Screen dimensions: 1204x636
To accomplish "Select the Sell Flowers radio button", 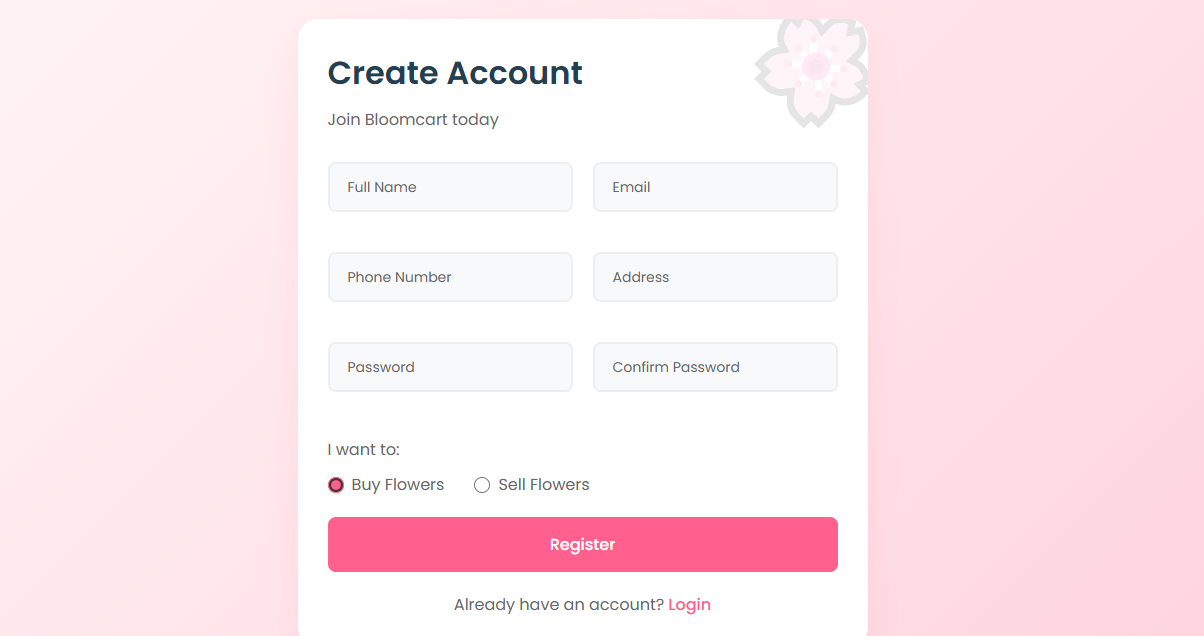I will click(482, 484).
